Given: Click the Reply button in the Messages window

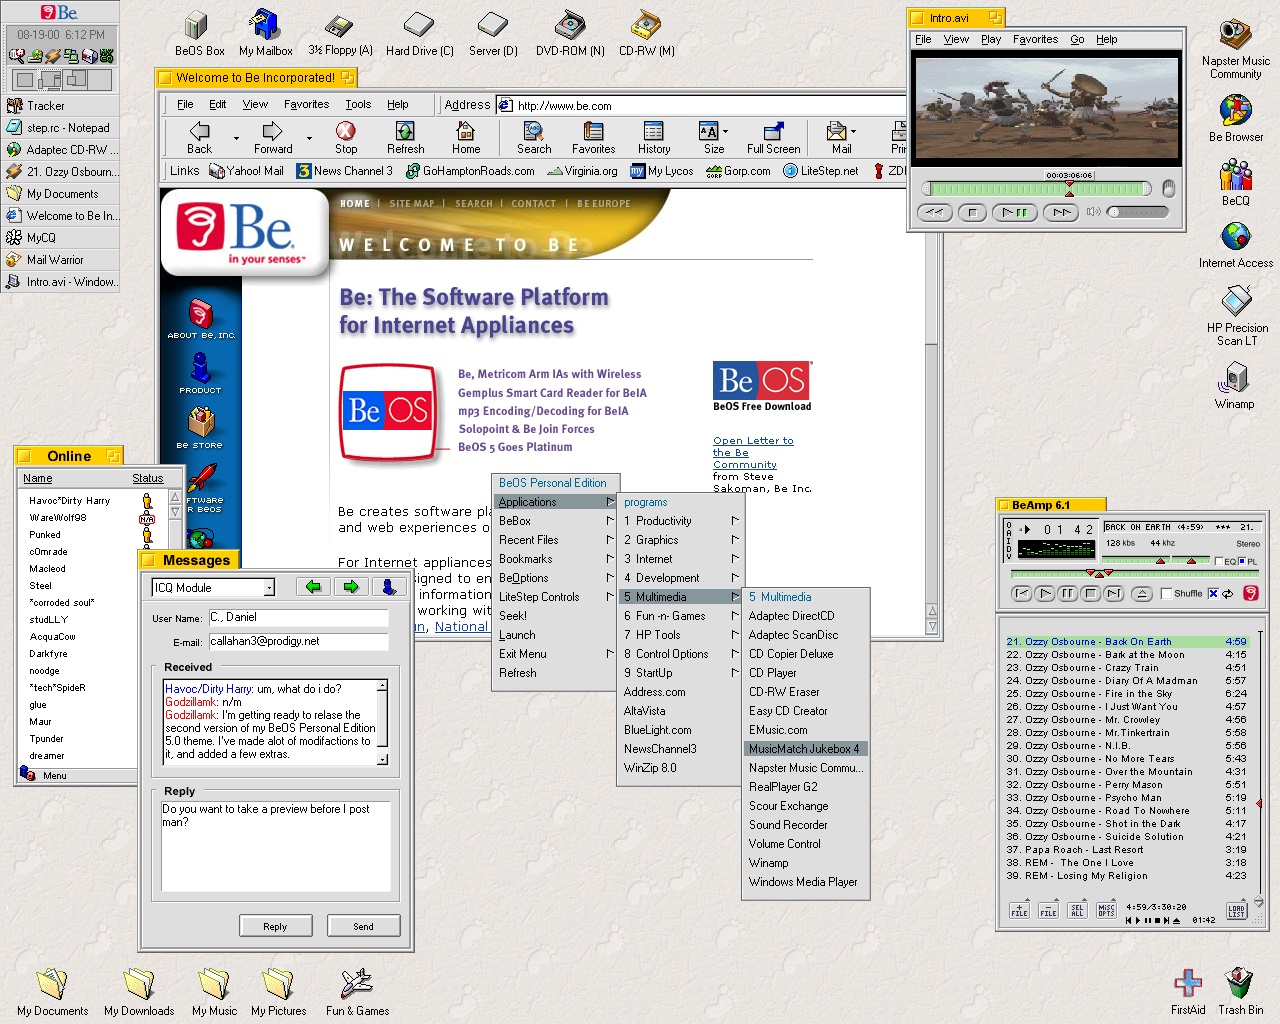Looking at the screenshot, I should pos(275,927).
